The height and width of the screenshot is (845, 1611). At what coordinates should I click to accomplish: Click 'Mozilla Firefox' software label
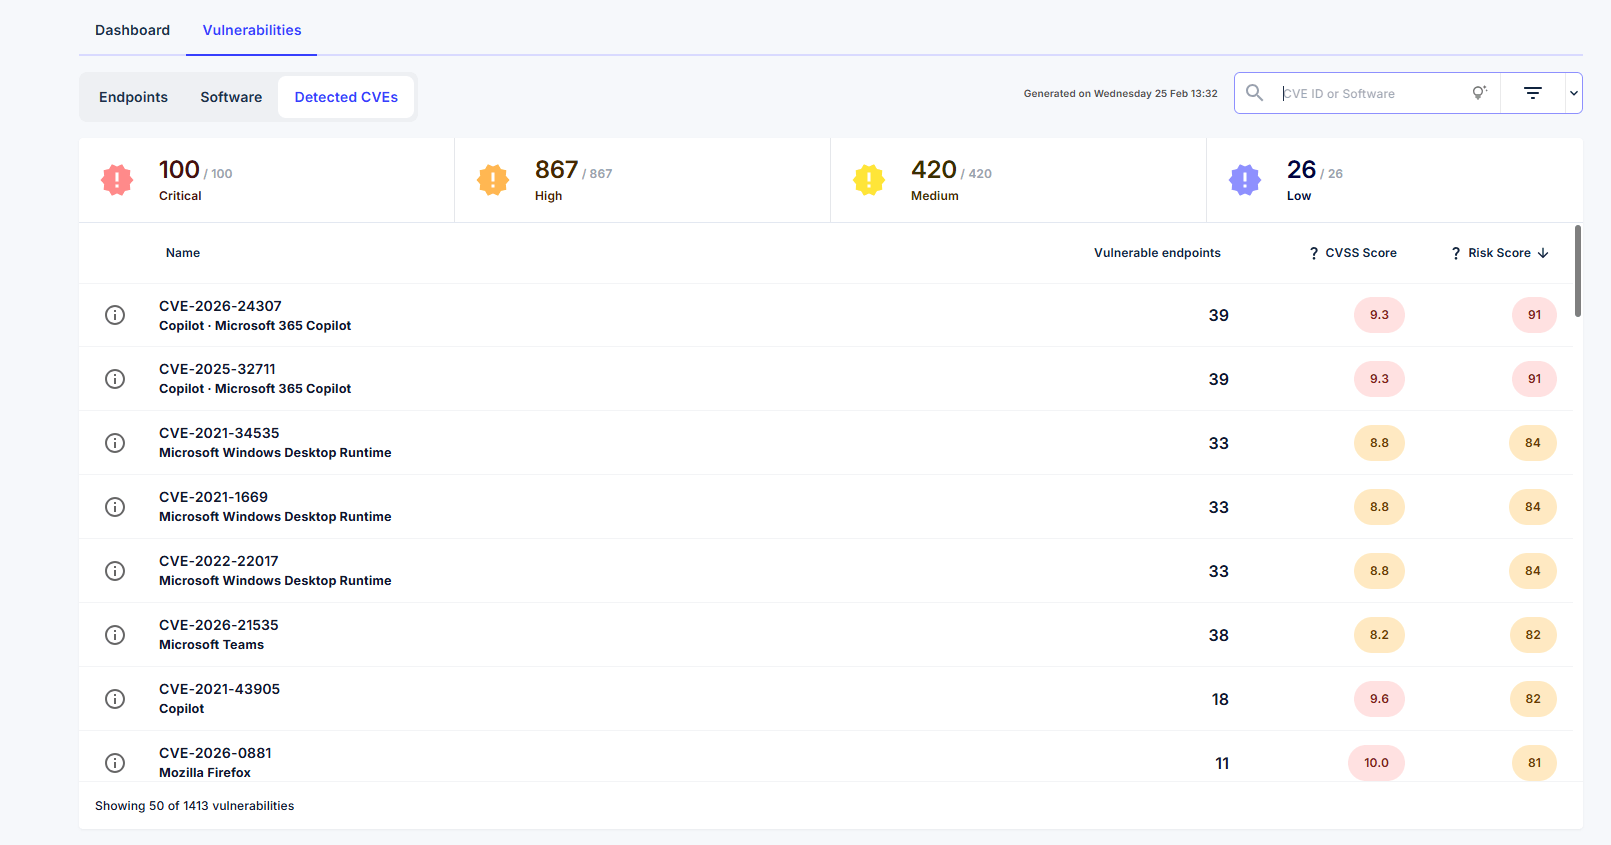[205, 773]
